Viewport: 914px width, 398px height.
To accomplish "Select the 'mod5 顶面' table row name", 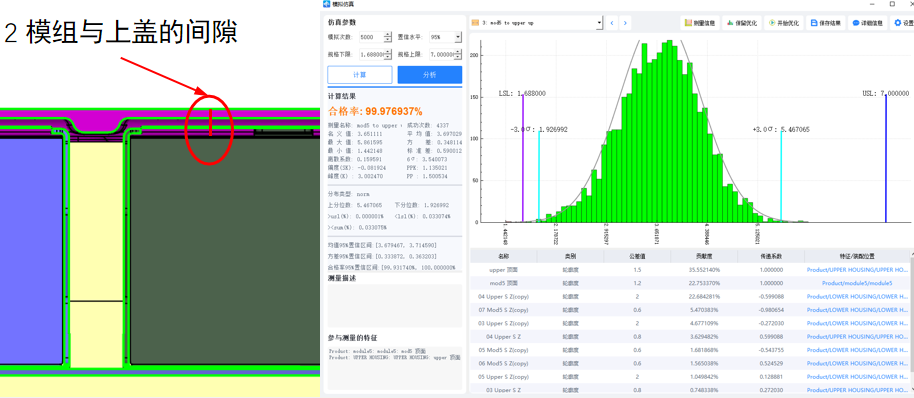I will point(504,283).
